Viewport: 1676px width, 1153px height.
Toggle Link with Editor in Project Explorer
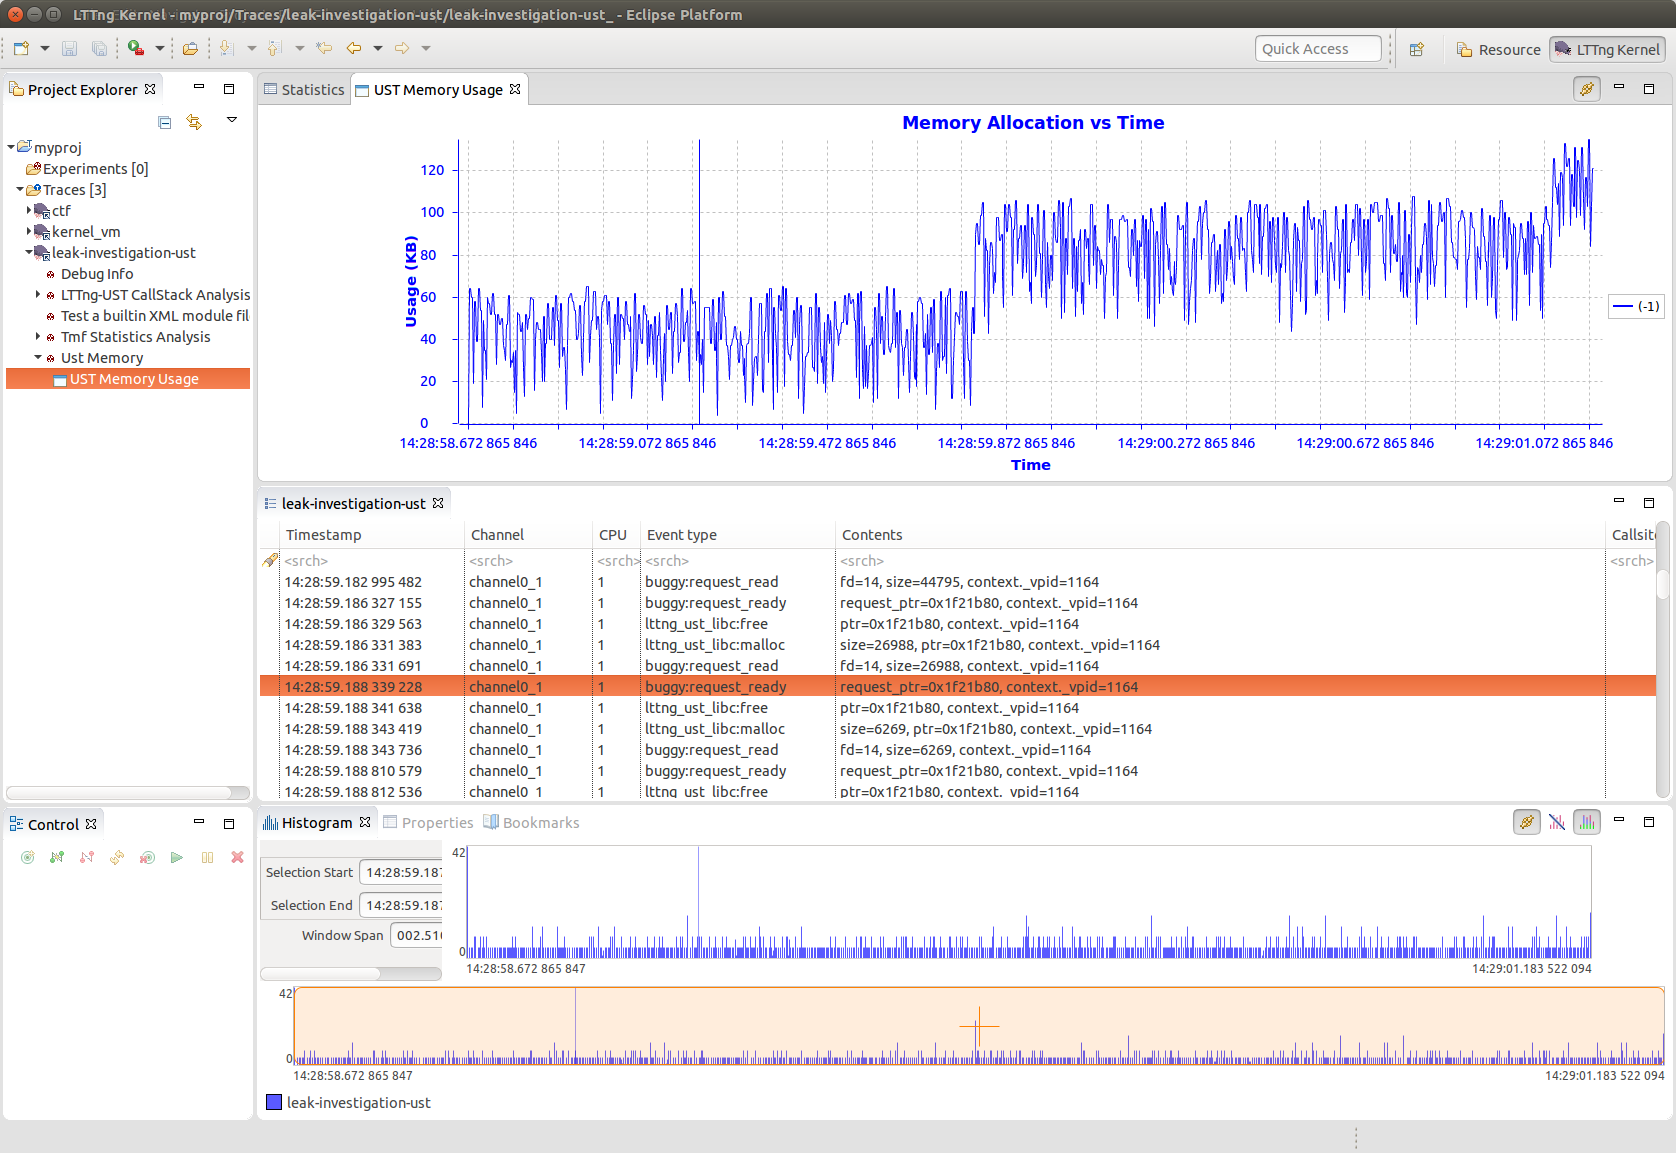point(194,122)
